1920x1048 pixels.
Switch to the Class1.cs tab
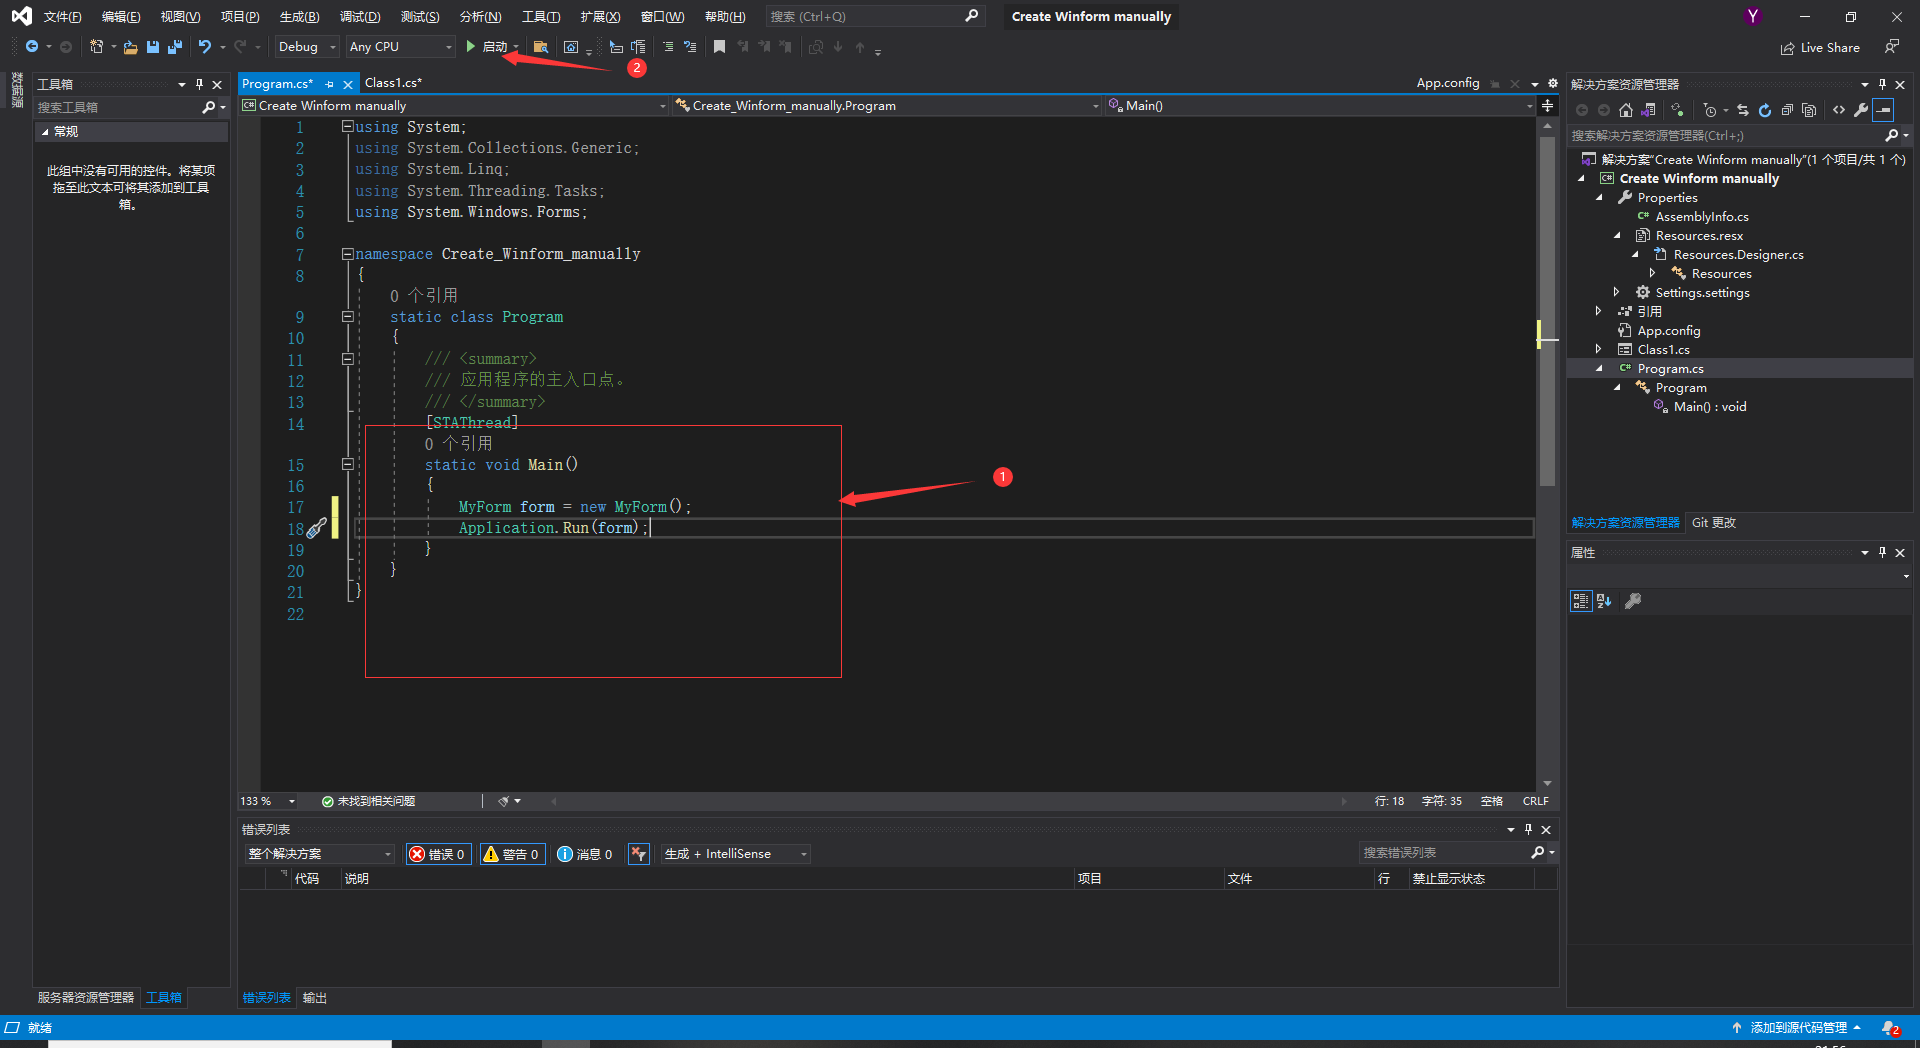pyautogui.click(x=393, y=83)
